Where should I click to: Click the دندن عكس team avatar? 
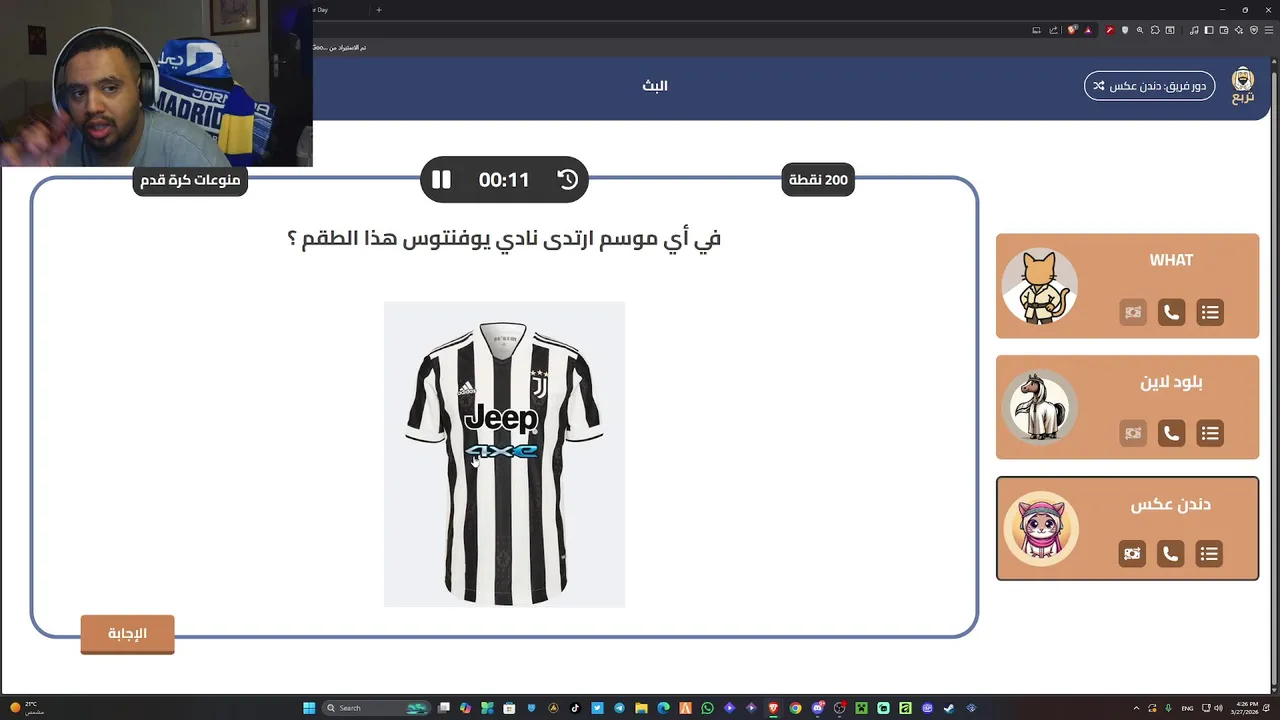(1041, 528)
